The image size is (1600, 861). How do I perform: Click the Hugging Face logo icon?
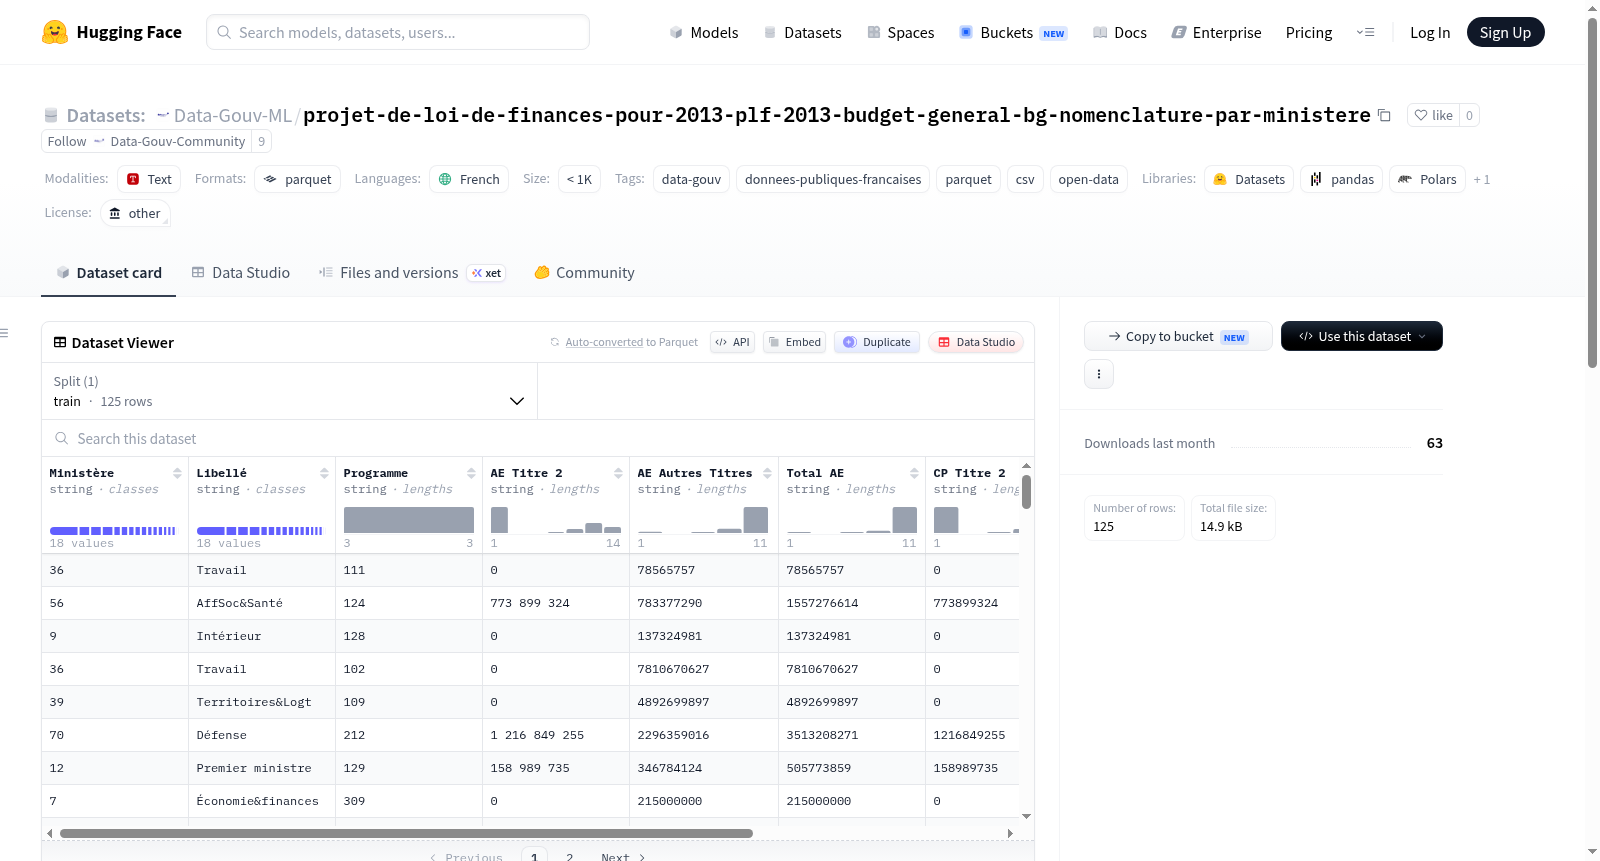point(55,32)
